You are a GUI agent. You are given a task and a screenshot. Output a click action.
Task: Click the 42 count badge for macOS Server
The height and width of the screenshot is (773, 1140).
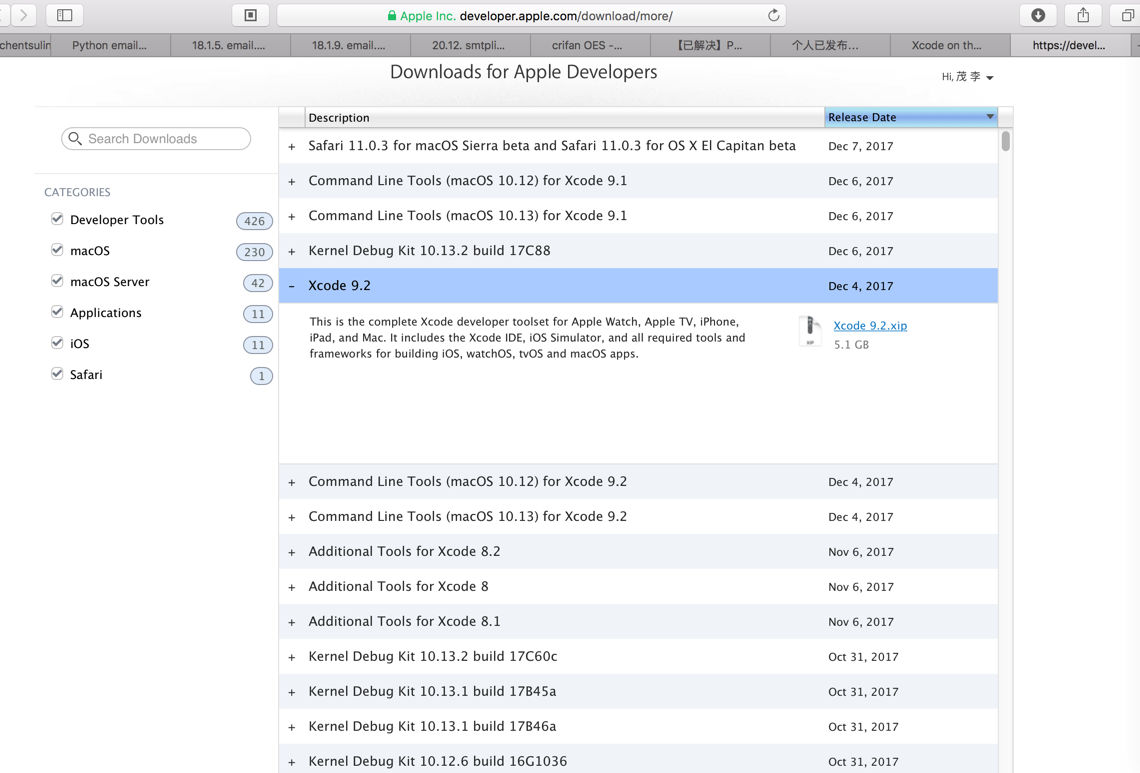coord(258,283)
